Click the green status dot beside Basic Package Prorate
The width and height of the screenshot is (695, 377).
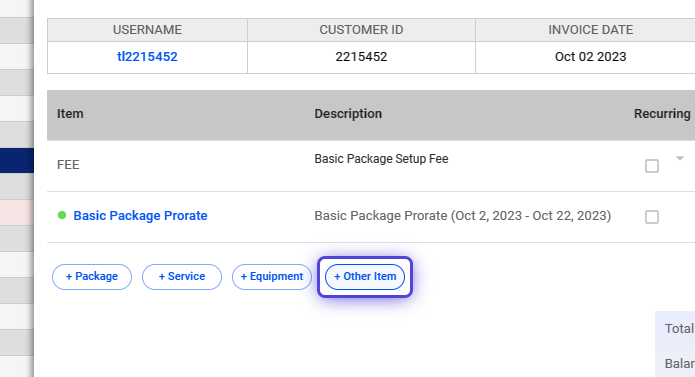62,215
